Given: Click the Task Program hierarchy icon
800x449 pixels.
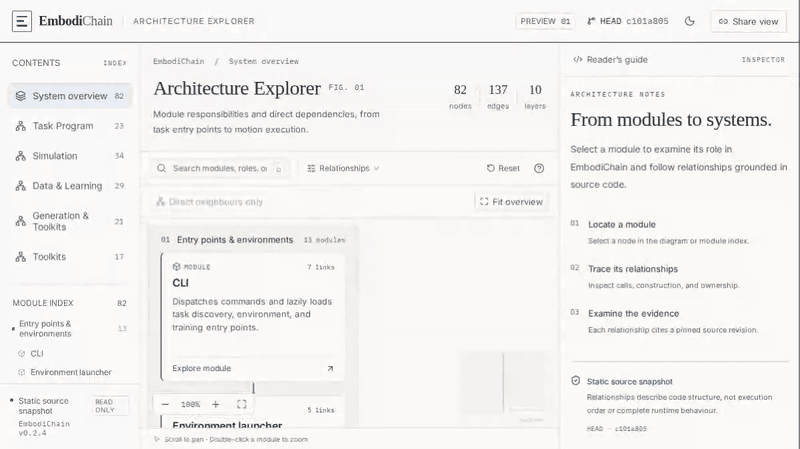Looking at the screenshot, I should point(20,126).
